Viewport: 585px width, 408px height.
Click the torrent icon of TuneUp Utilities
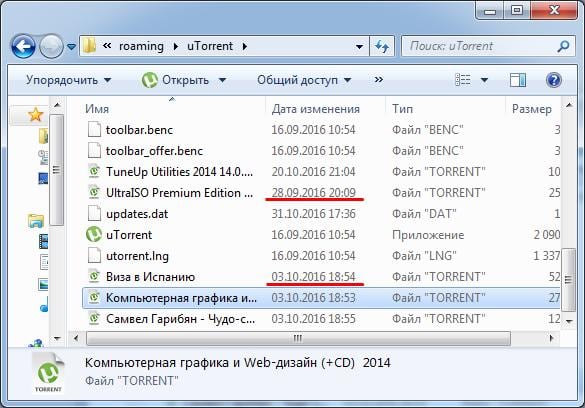click(94, 171)
